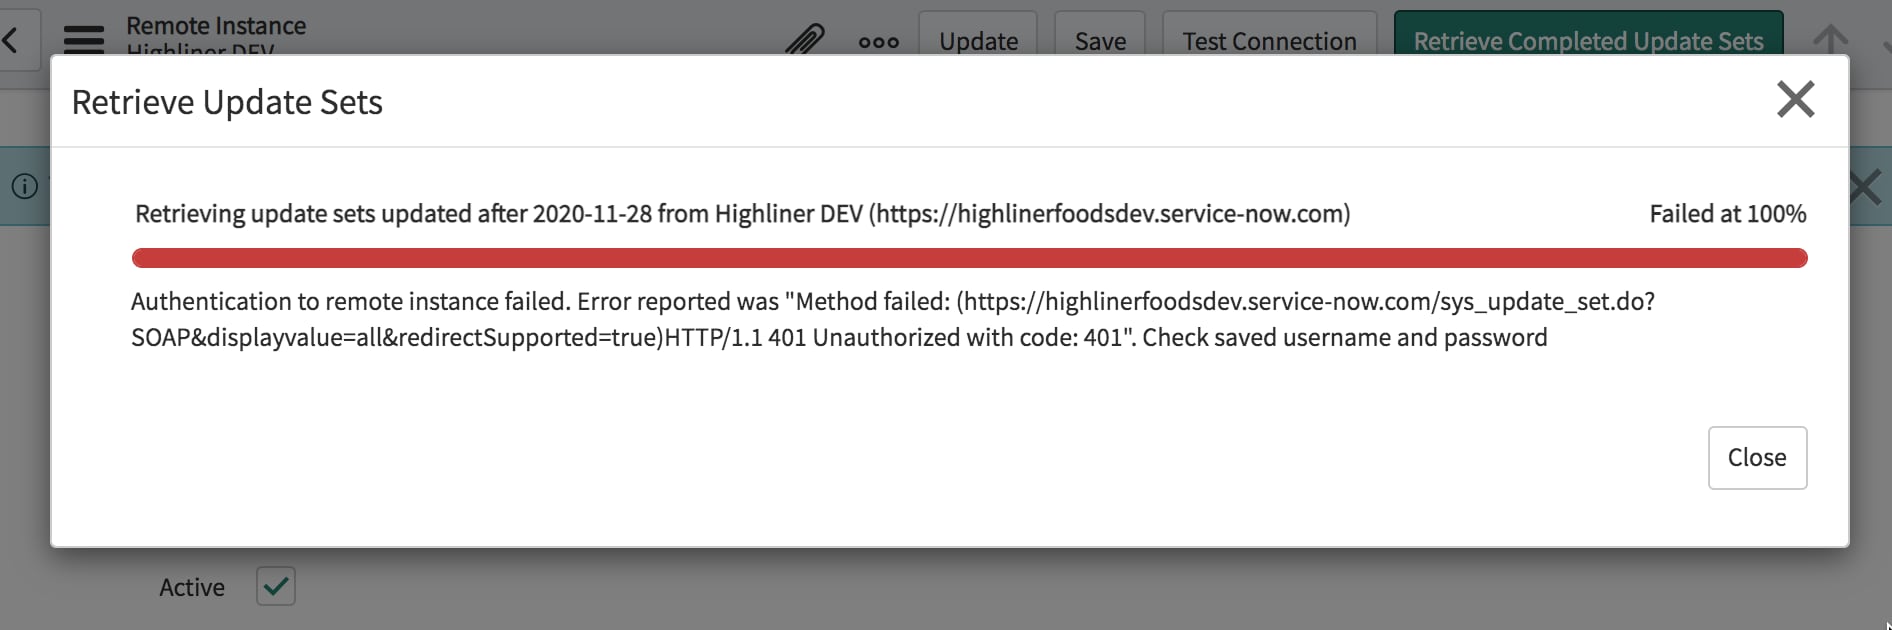Toggle the Active checkbox

(276, 586)
